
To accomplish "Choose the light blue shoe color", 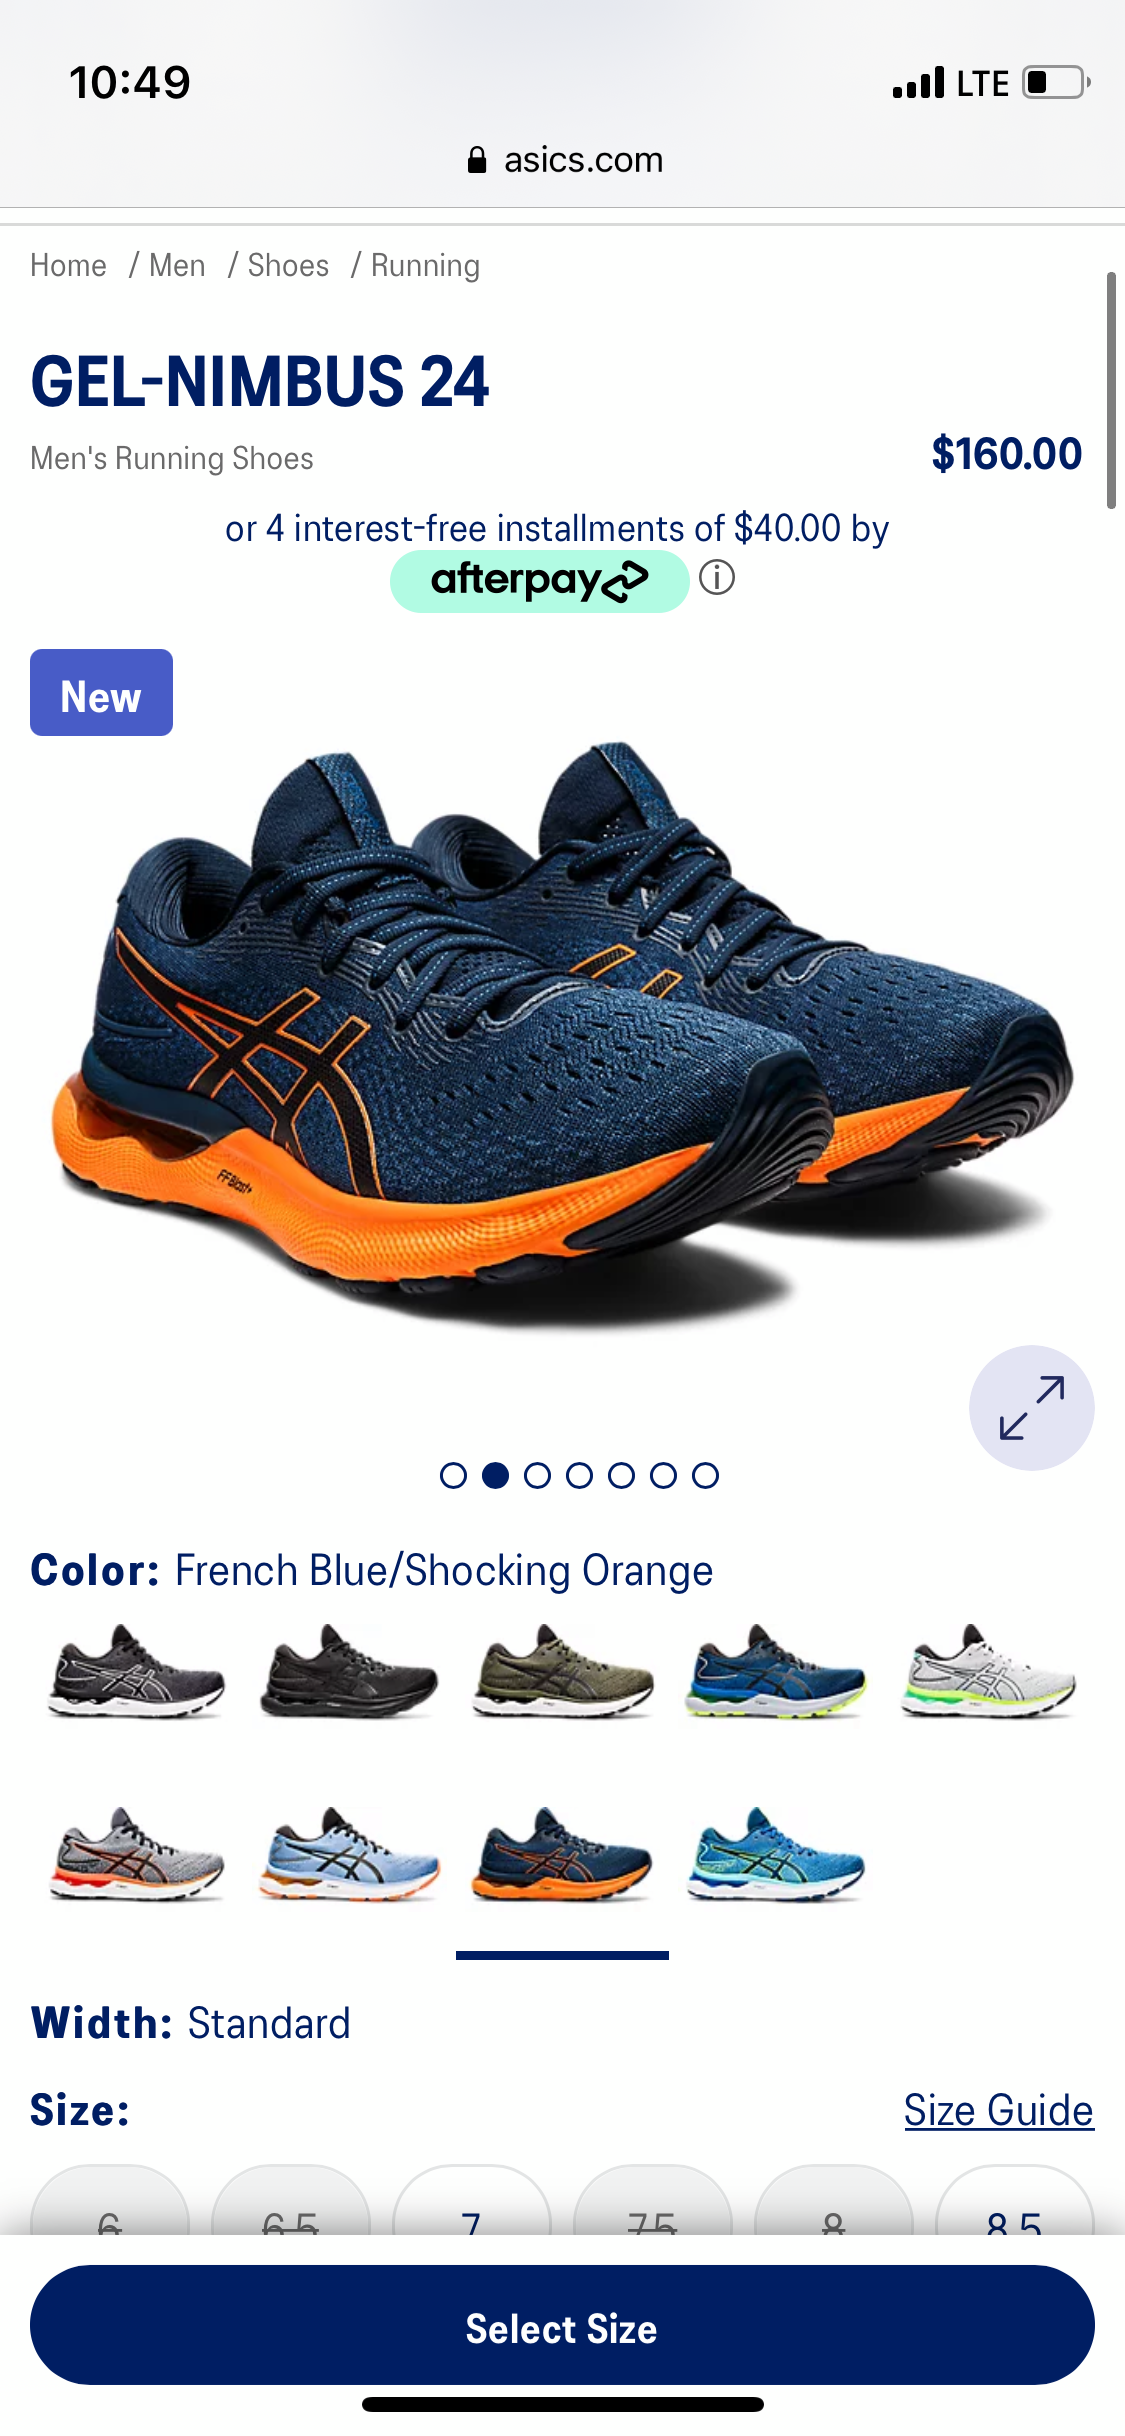I will click(349, 1855).
